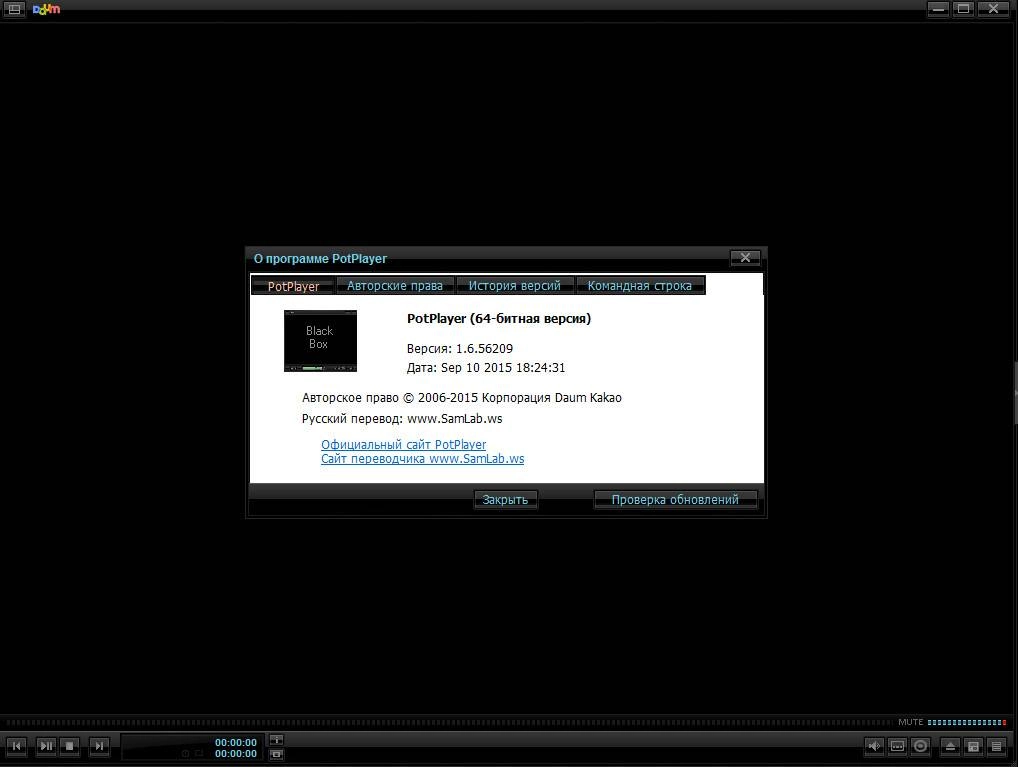Adjust the volume level bar

tap(967, 722)
